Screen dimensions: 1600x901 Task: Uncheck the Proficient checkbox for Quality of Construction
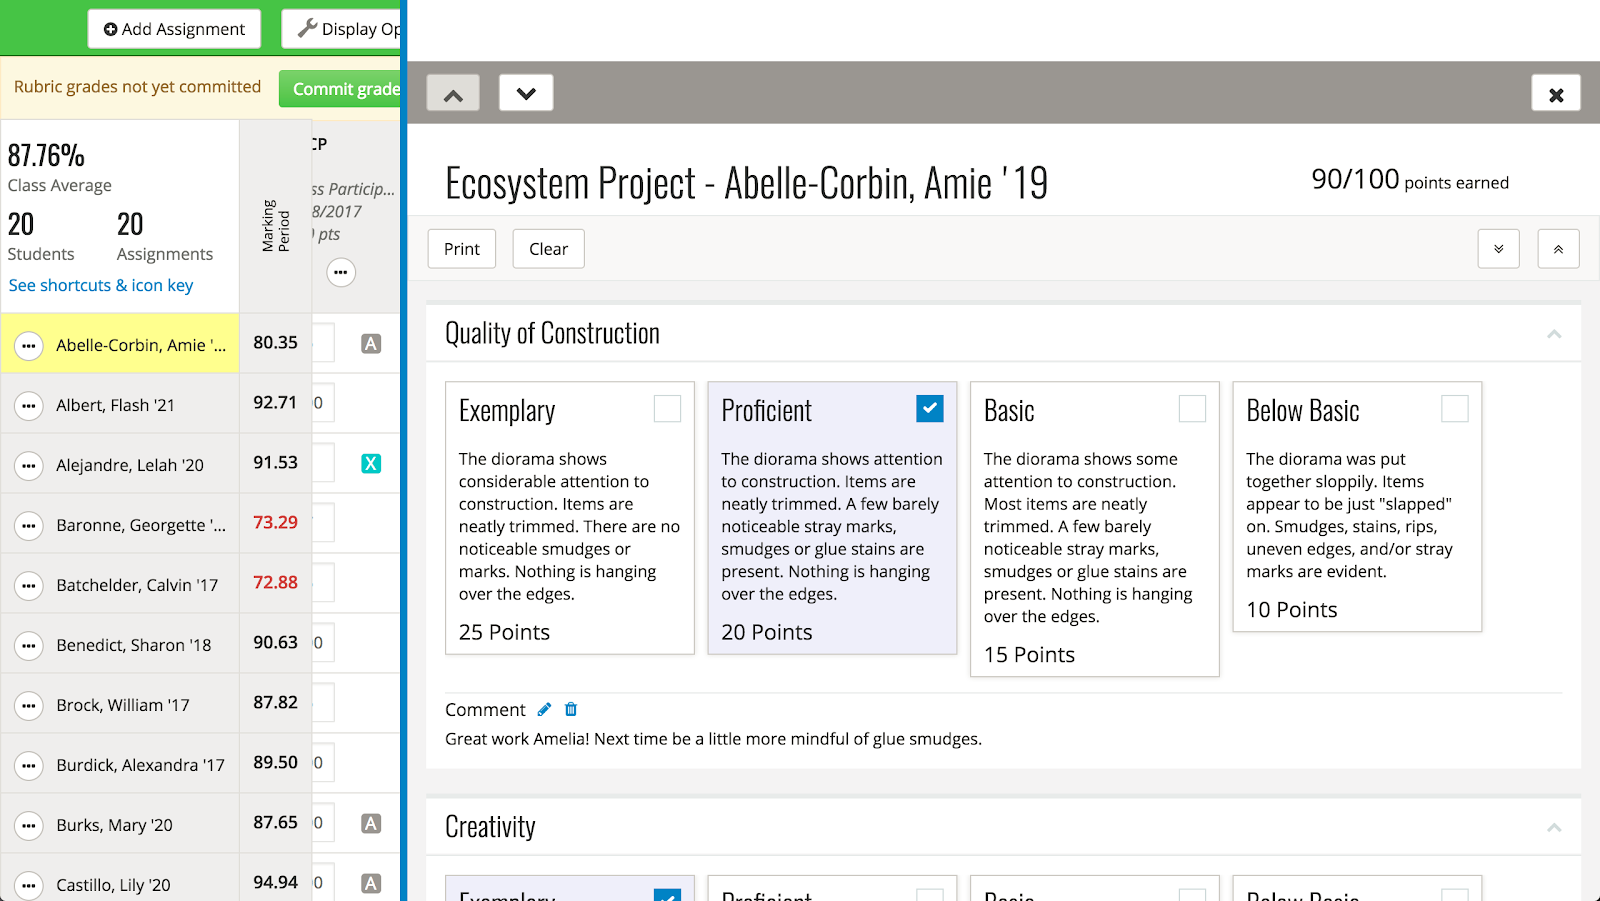pos(929,408)
